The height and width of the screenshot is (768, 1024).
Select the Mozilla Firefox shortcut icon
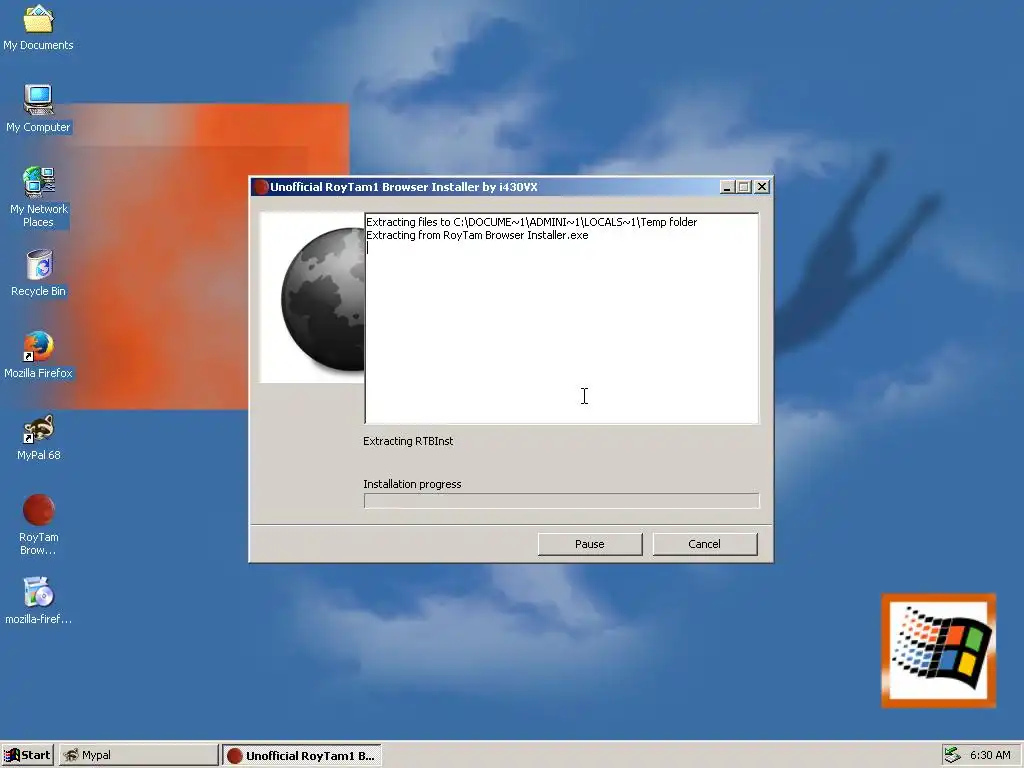tap(38, 355)
